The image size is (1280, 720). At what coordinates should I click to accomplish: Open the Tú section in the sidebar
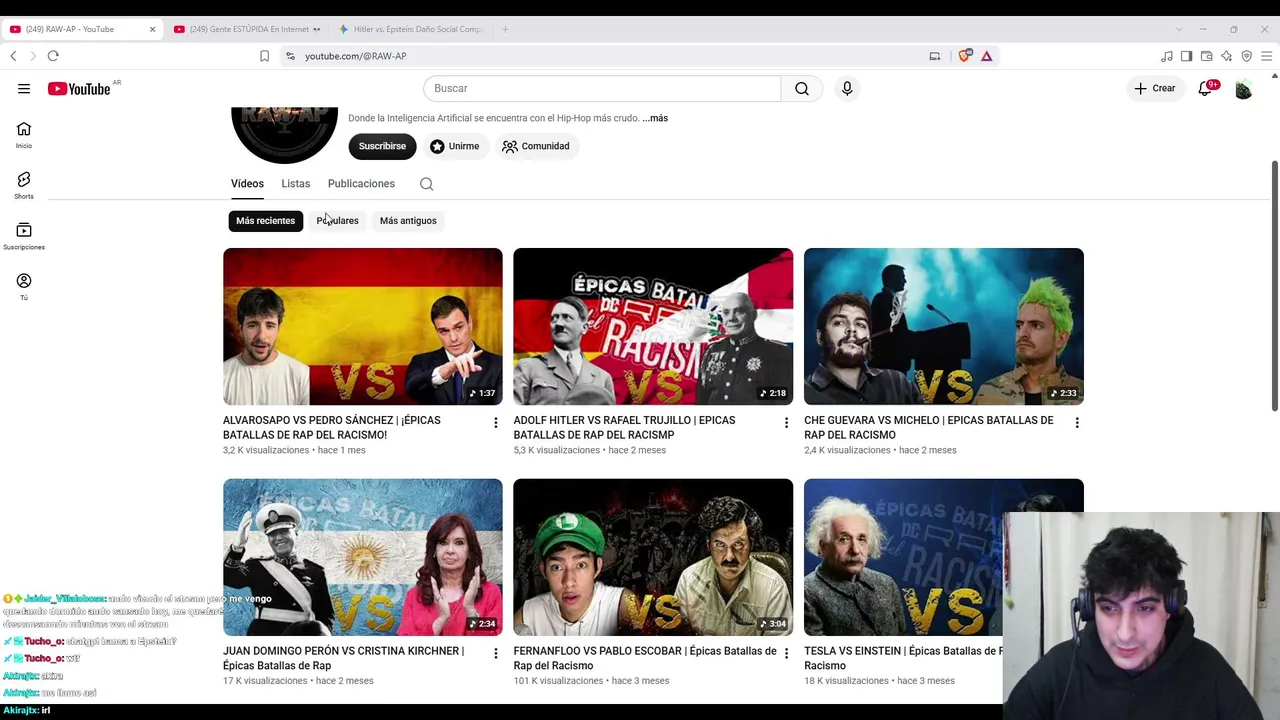(x=24, y=286)
